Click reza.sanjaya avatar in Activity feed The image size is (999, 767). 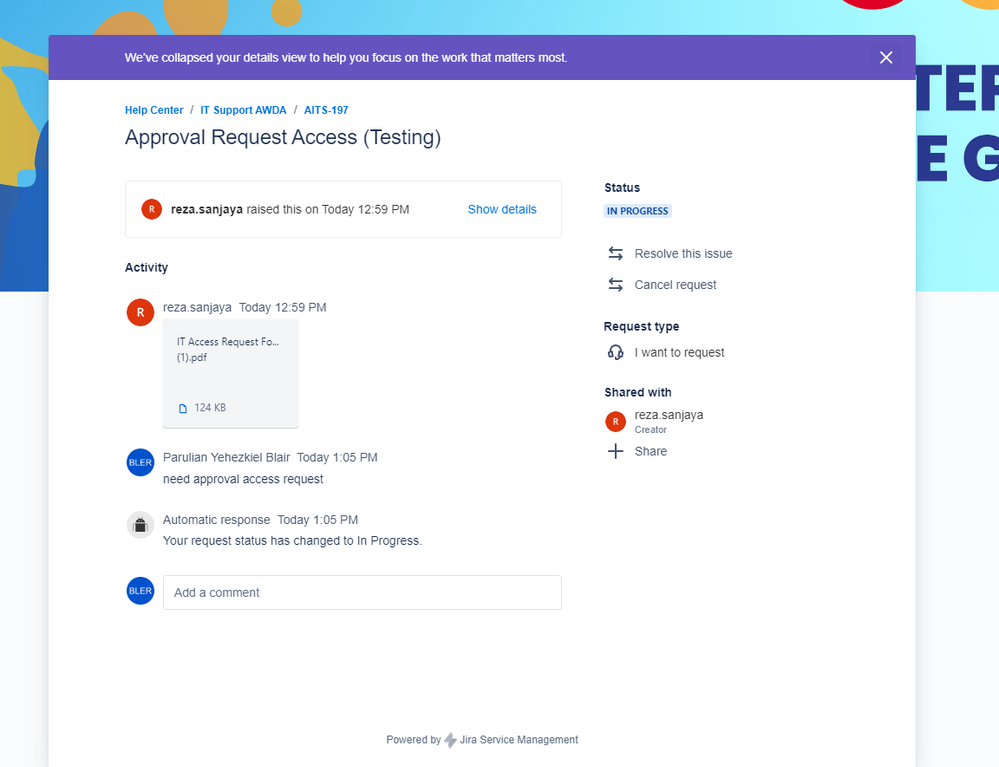(140, 312)
